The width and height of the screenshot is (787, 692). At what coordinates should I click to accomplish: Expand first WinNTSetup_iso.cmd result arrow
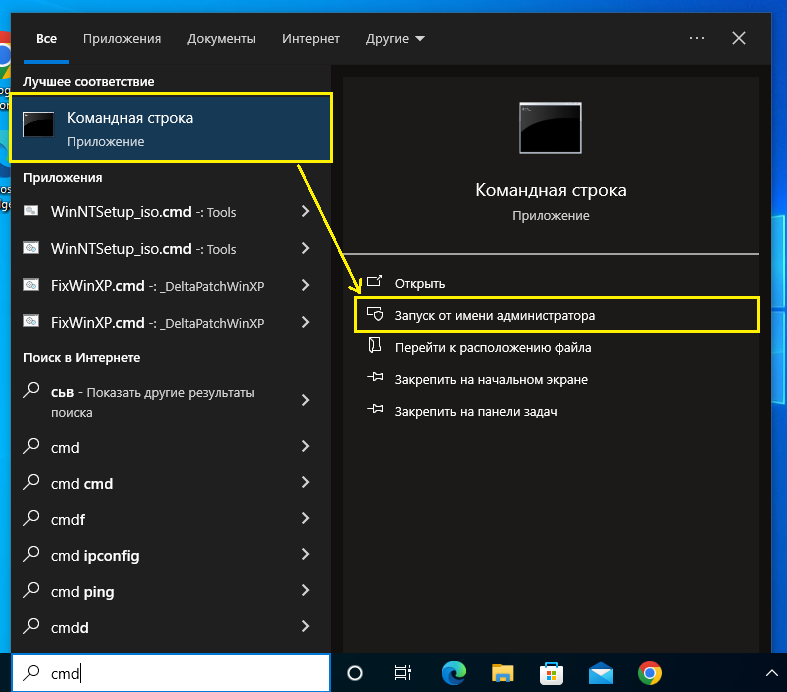pyautogui.click(x=305, y=211)
